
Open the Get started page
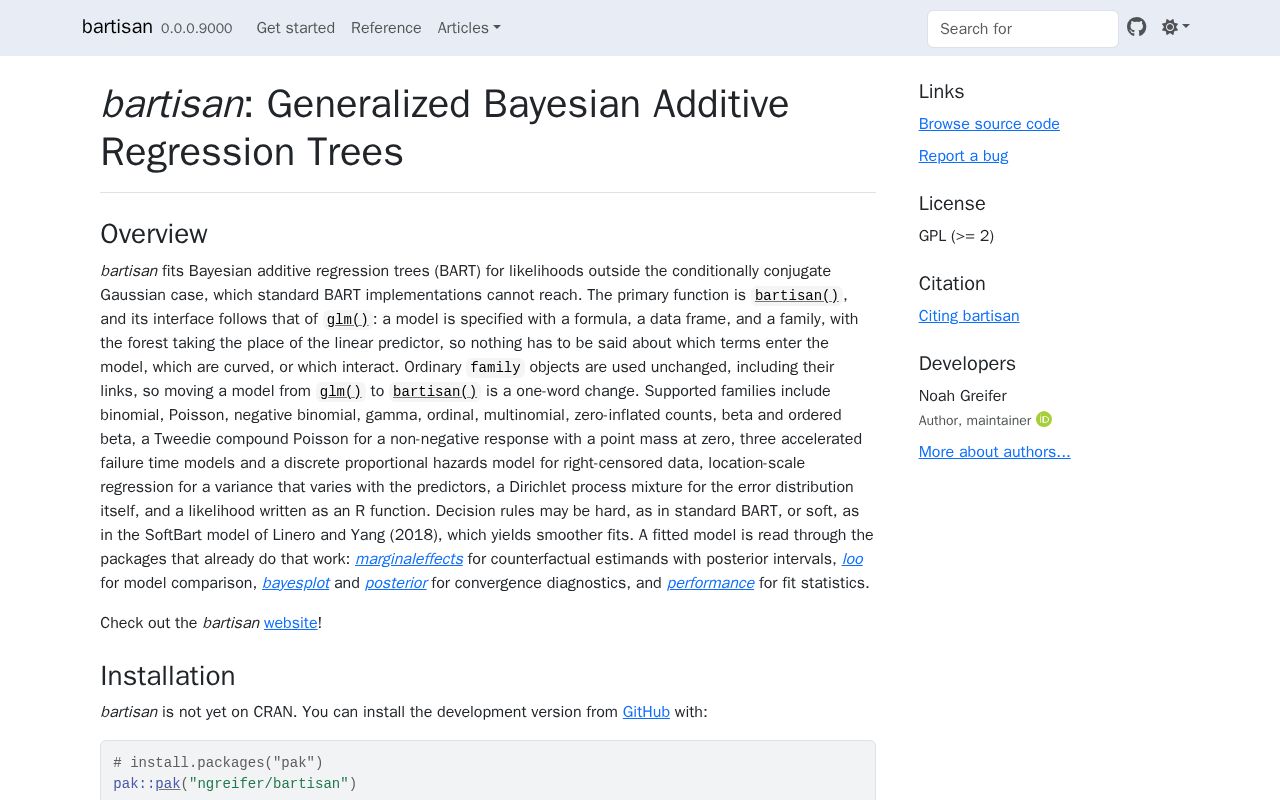(x=296, y=28)
